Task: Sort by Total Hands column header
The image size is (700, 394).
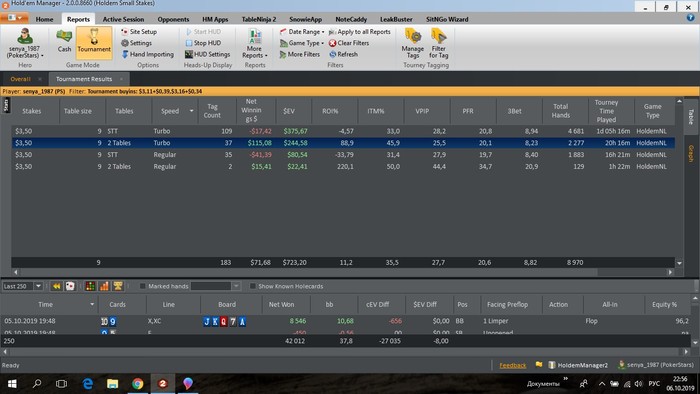Action: pos(561,111)
